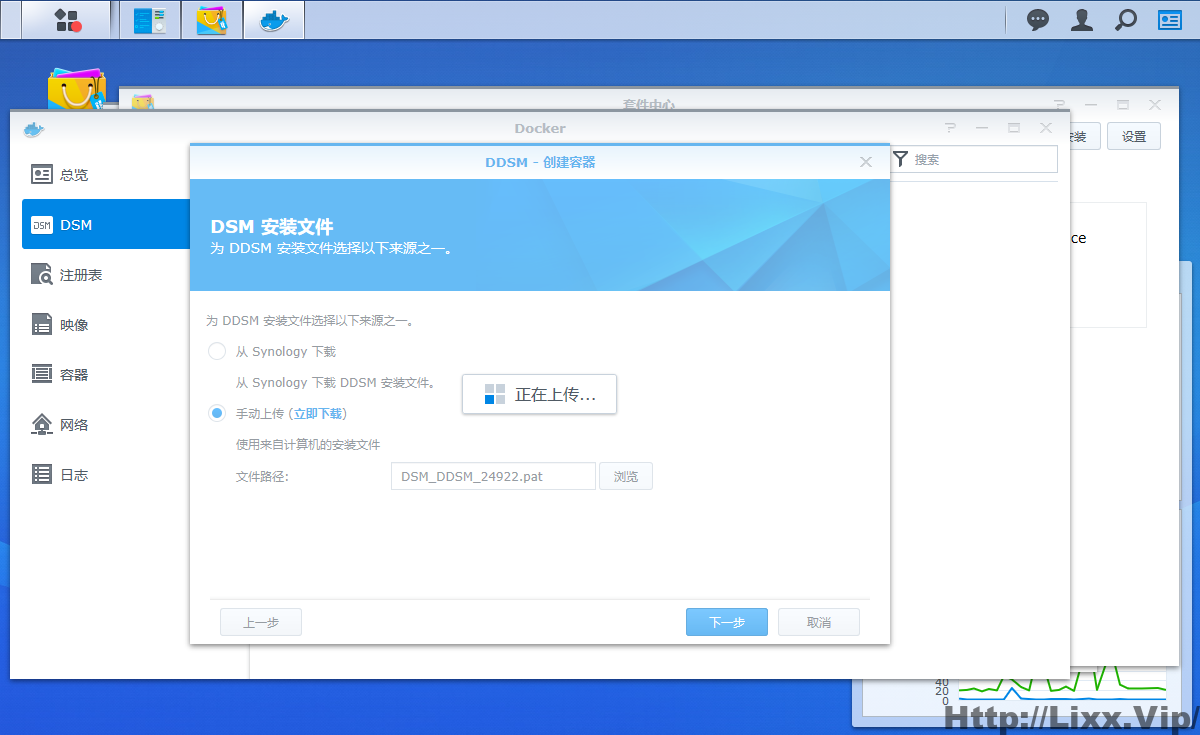1200x735 pixels.
Task: Click the DSM_DDSM_24922.pat file path field
Action: click(x=492, y=475)
